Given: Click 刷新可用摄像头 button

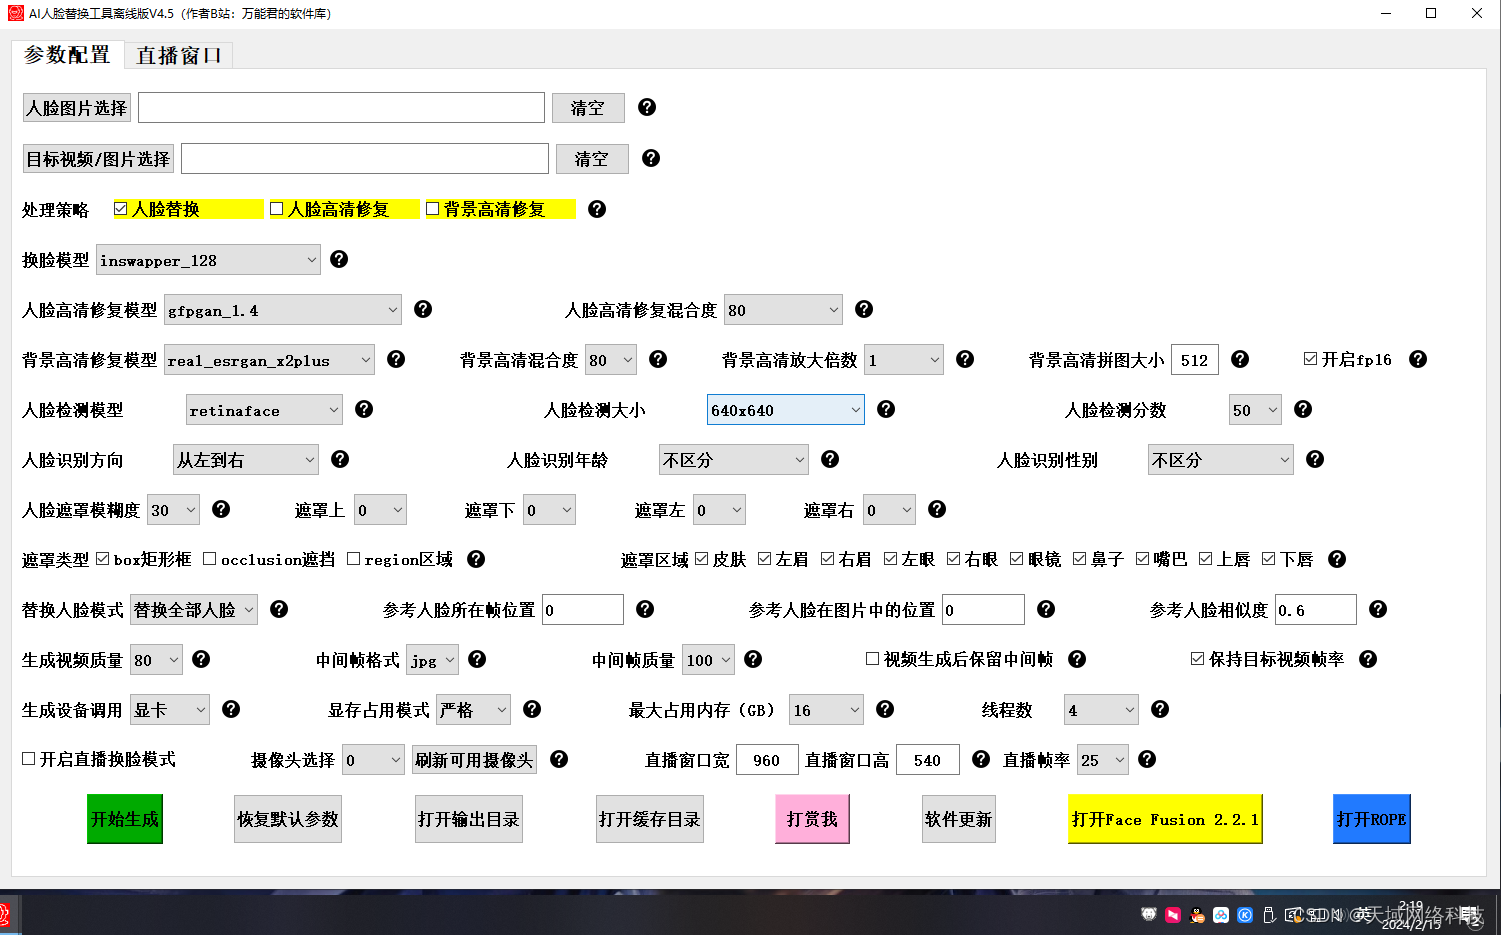Looking at the screenshot, I should click(474, 760).
